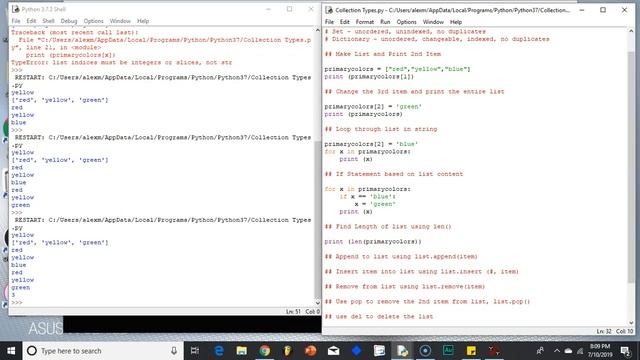This screenshot has height=360, width=640.
Task: Open Options menu in Python Shell window
Action: [93, 21]
